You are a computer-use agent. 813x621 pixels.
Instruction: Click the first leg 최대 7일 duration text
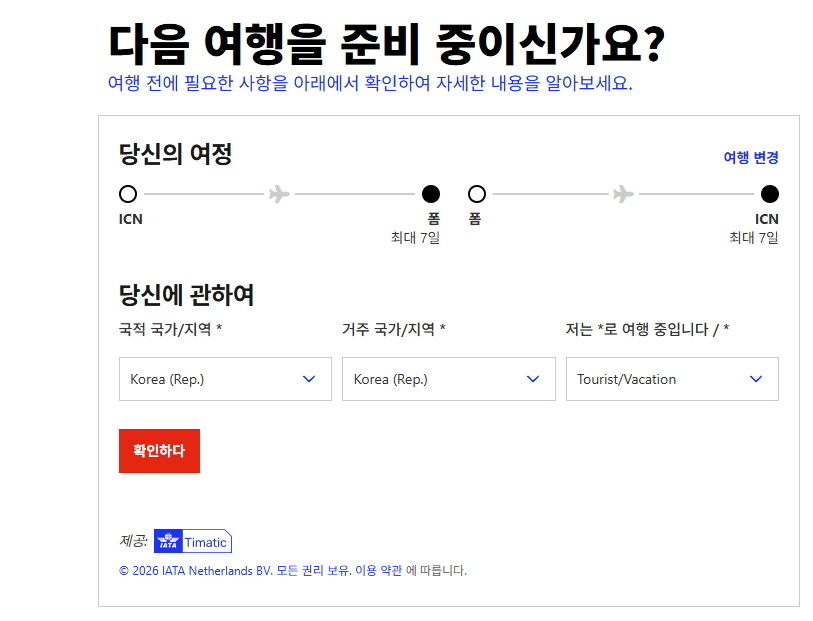[415, 237]
